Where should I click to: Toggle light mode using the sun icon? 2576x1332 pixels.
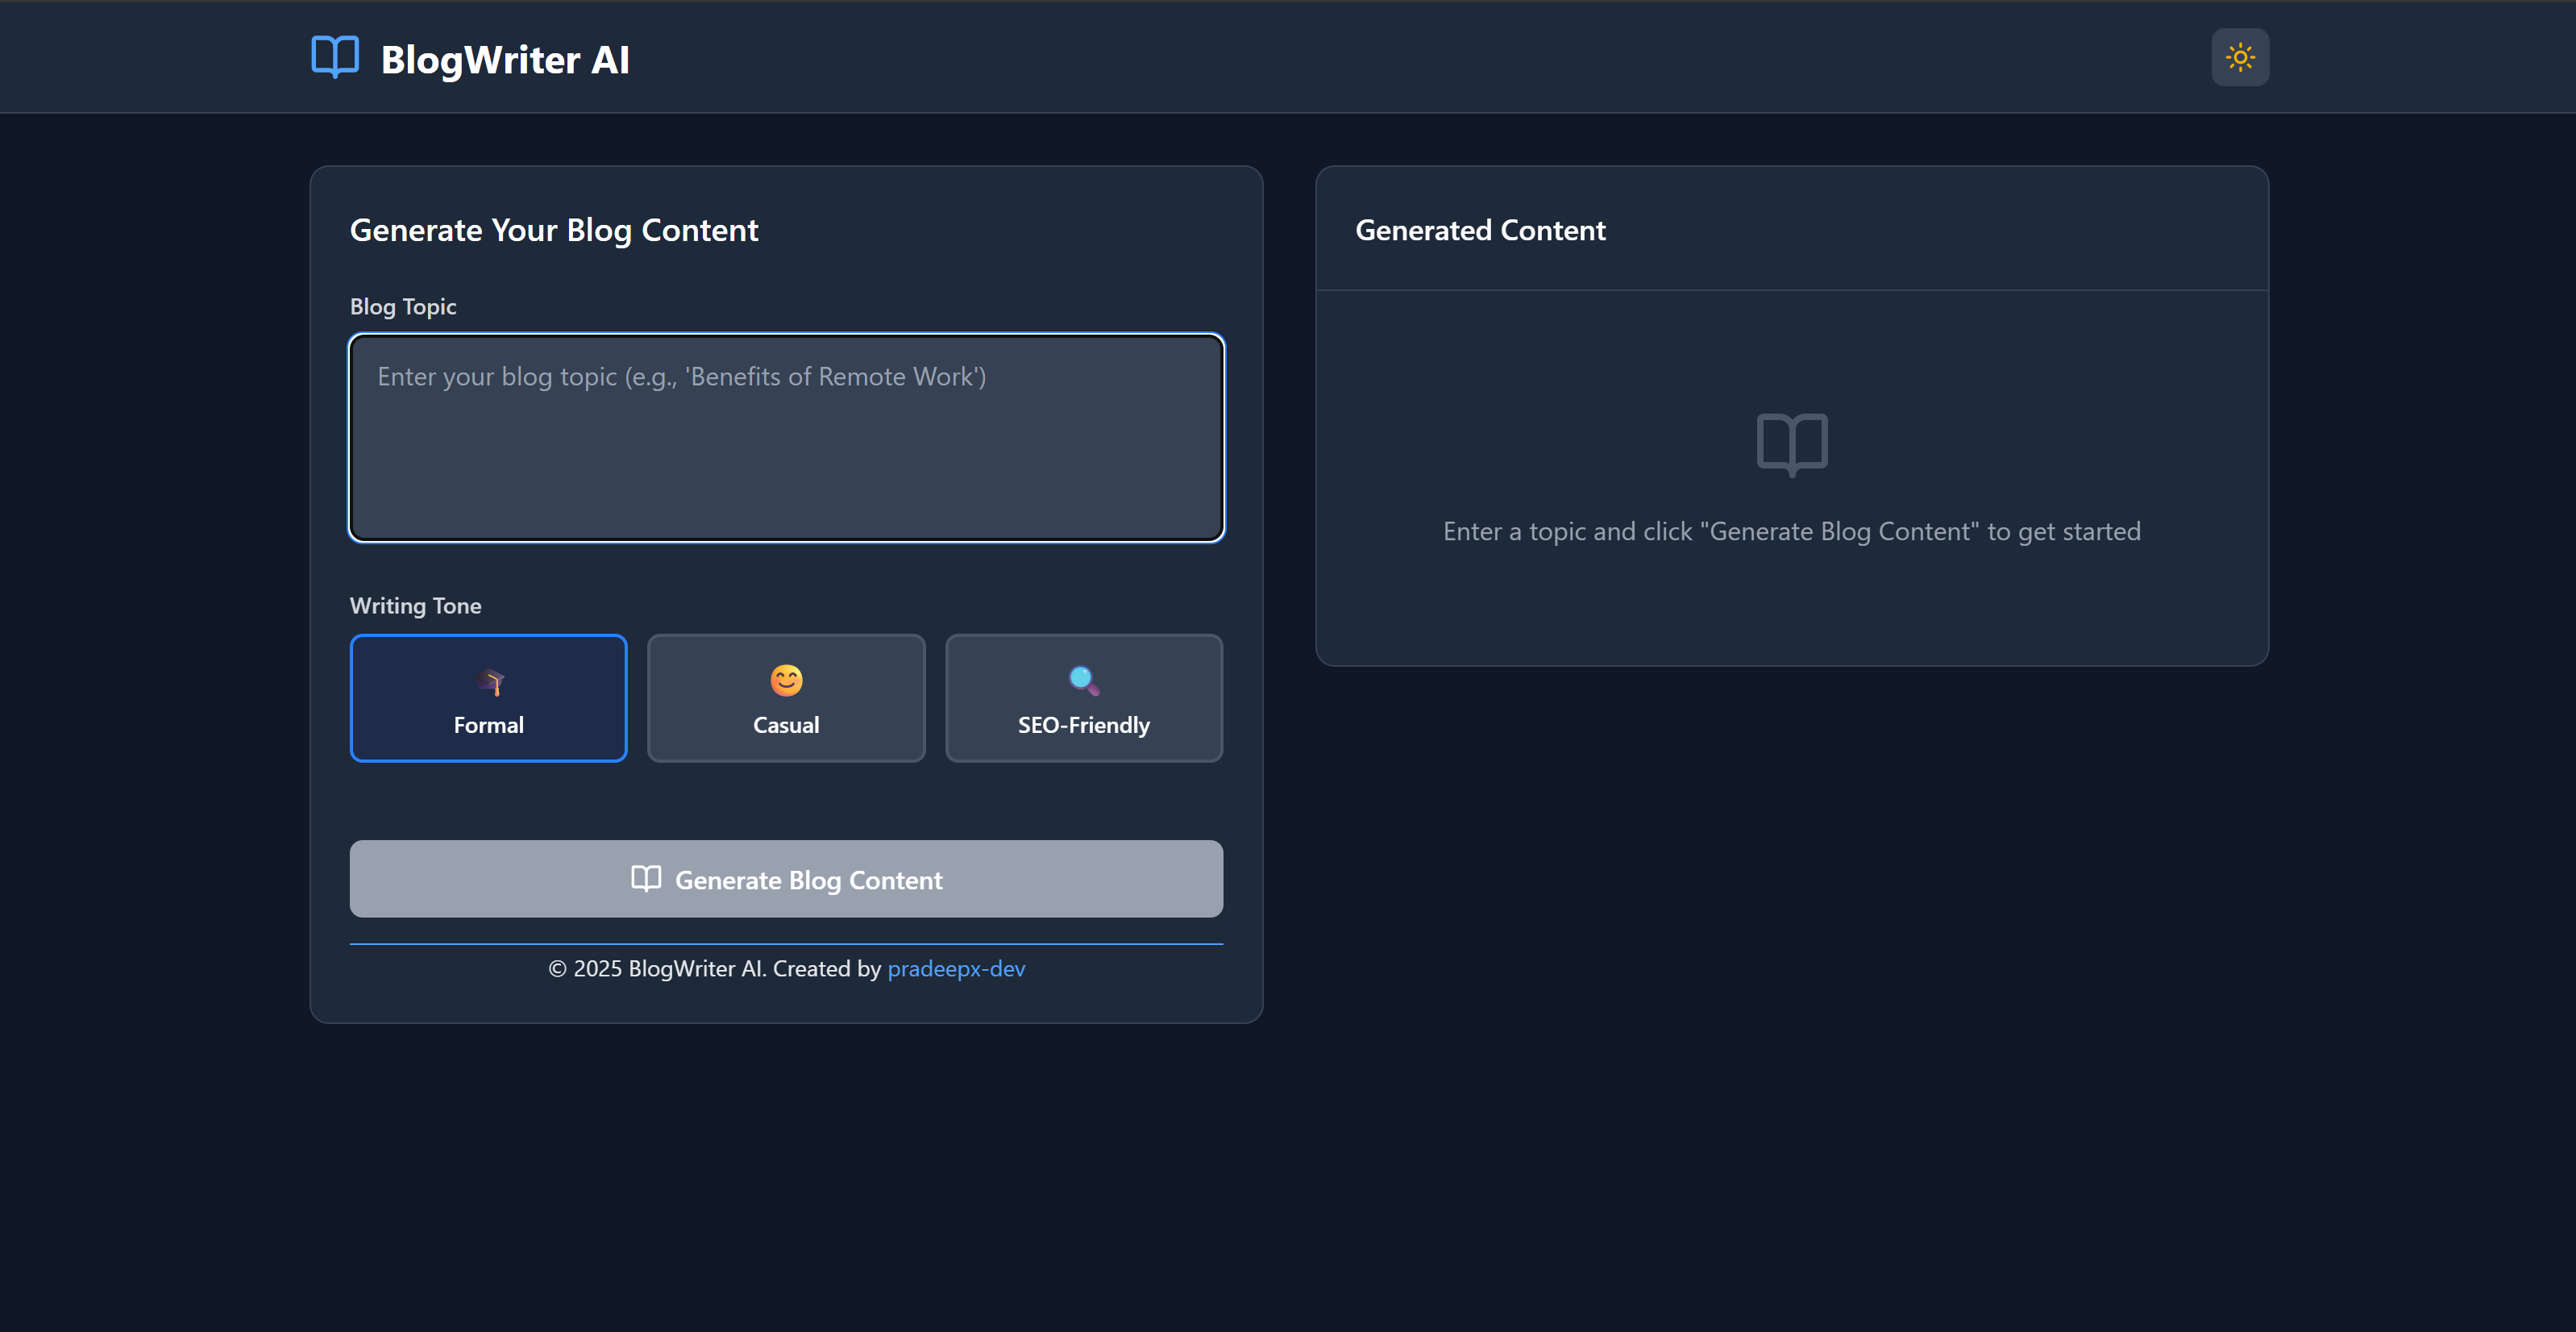(x=2240, y=57)
